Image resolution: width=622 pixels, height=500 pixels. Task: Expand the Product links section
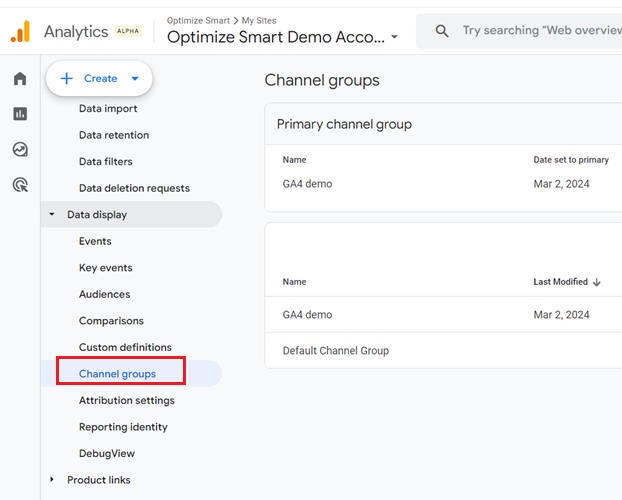52,479
